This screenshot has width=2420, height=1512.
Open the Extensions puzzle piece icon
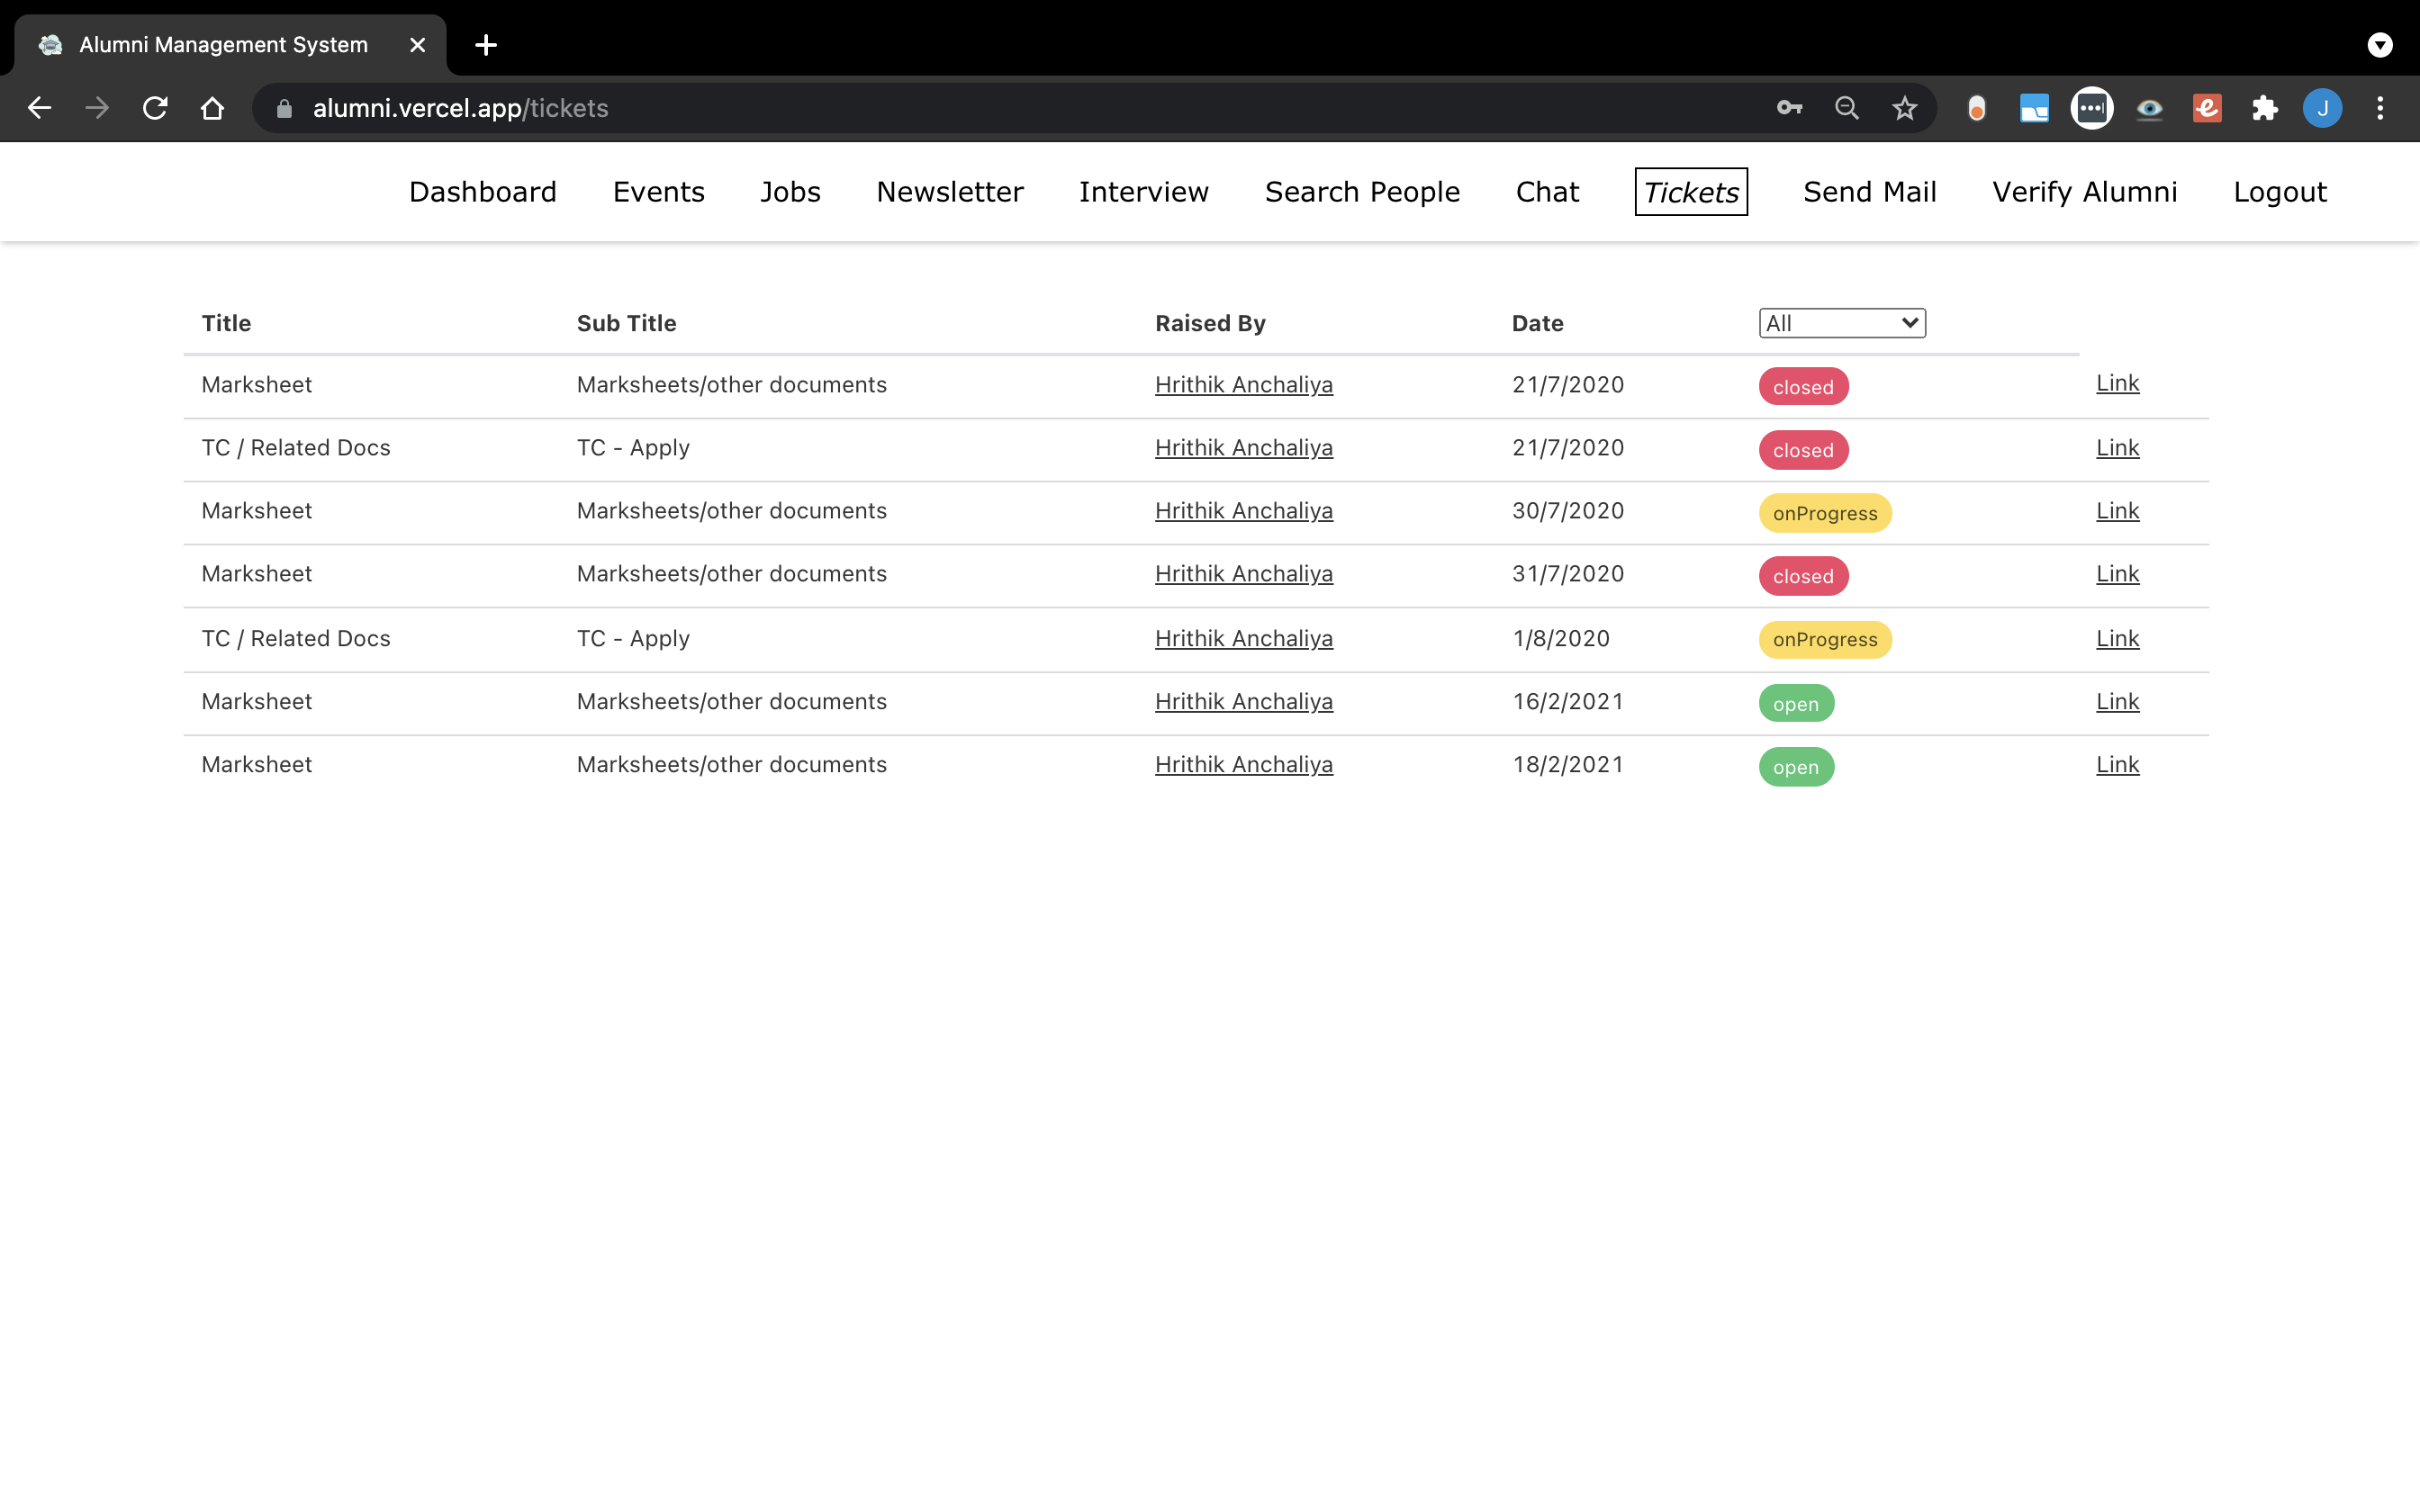[x=2264, y=108]
